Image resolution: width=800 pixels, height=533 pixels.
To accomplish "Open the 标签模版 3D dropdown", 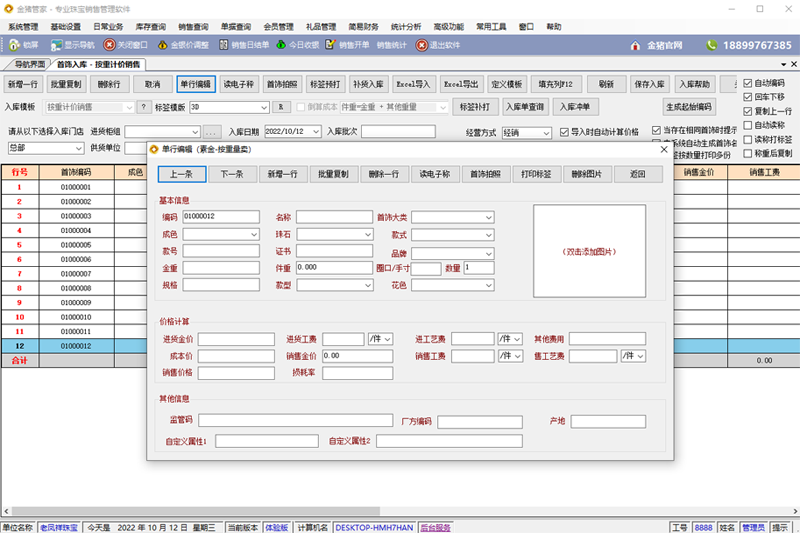I will (264, 108).
